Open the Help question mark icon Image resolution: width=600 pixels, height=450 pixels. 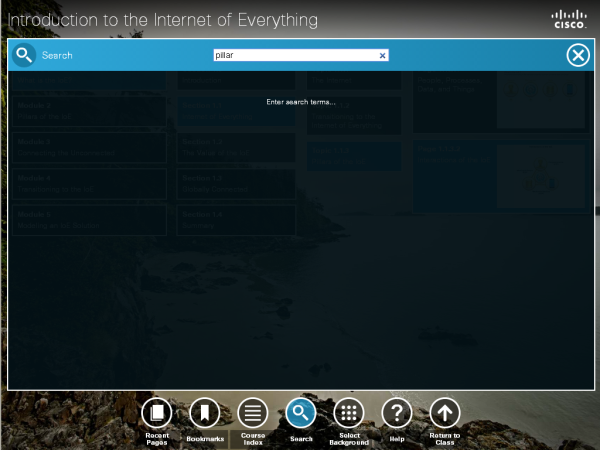pyautogui.click(x=397, y=412)
